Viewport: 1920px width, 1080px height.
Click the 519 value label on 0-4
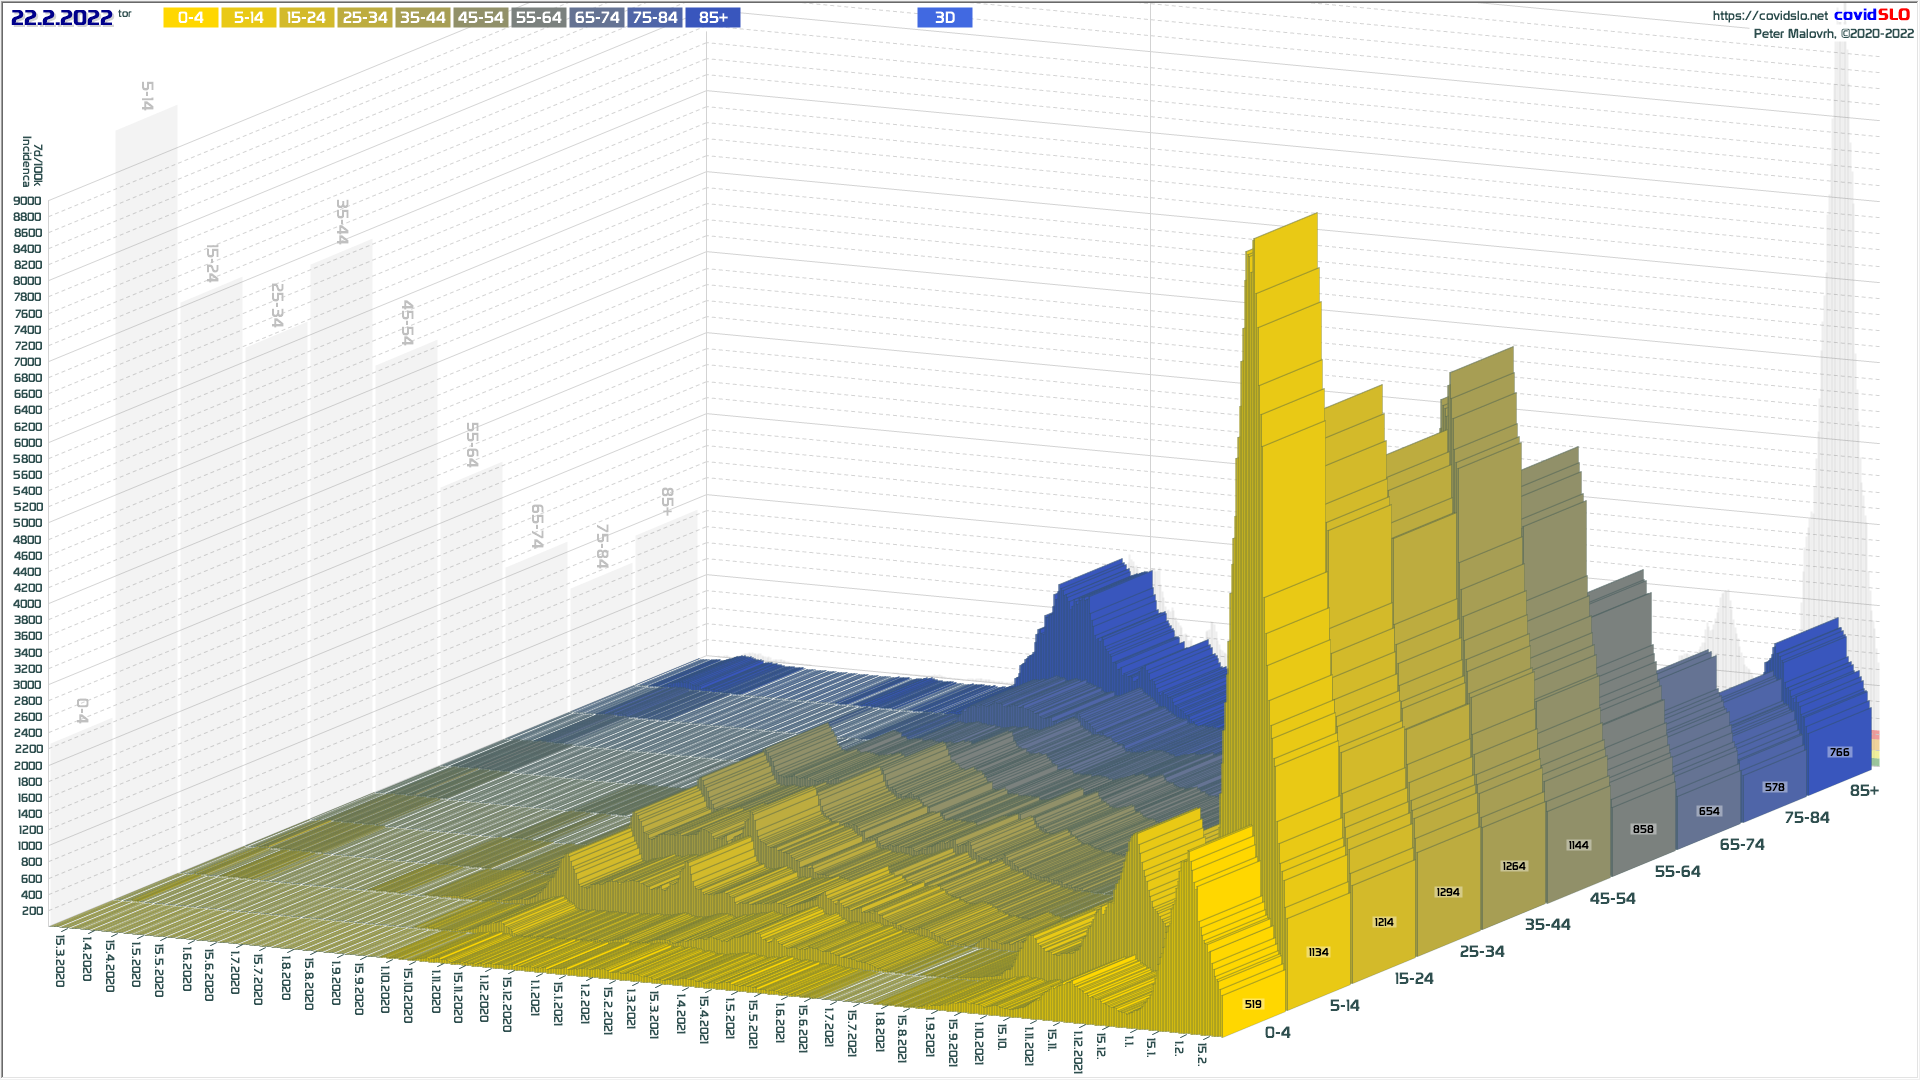click(1253, 1004)
